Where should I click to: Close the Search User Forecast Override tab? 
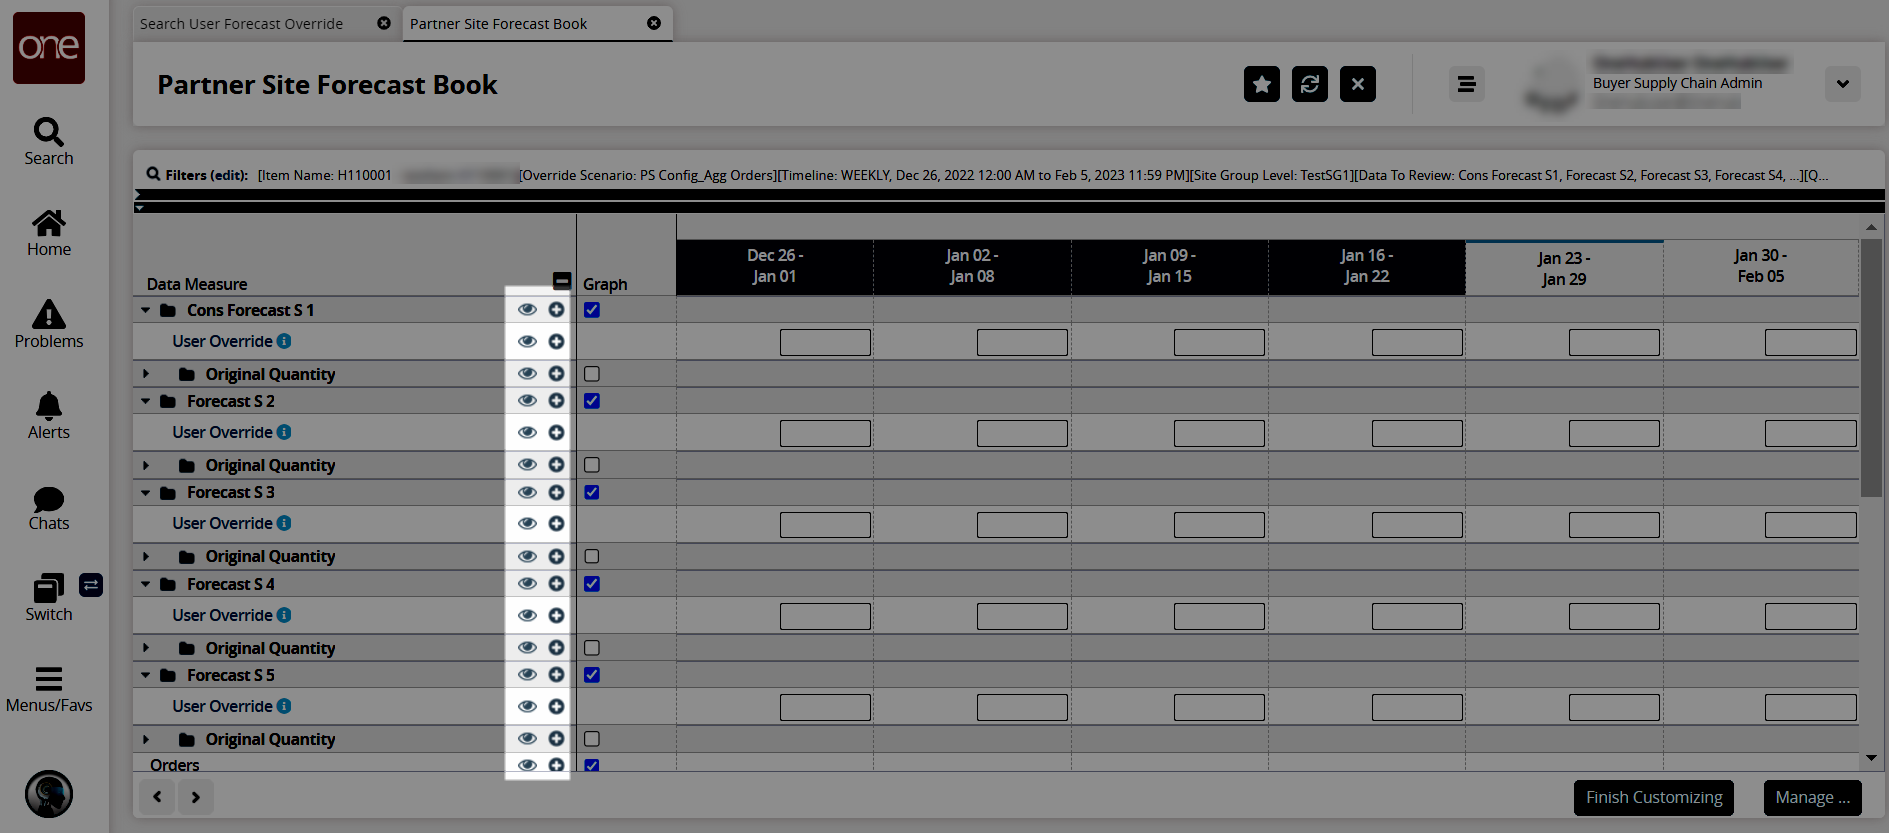click(384, 23)
